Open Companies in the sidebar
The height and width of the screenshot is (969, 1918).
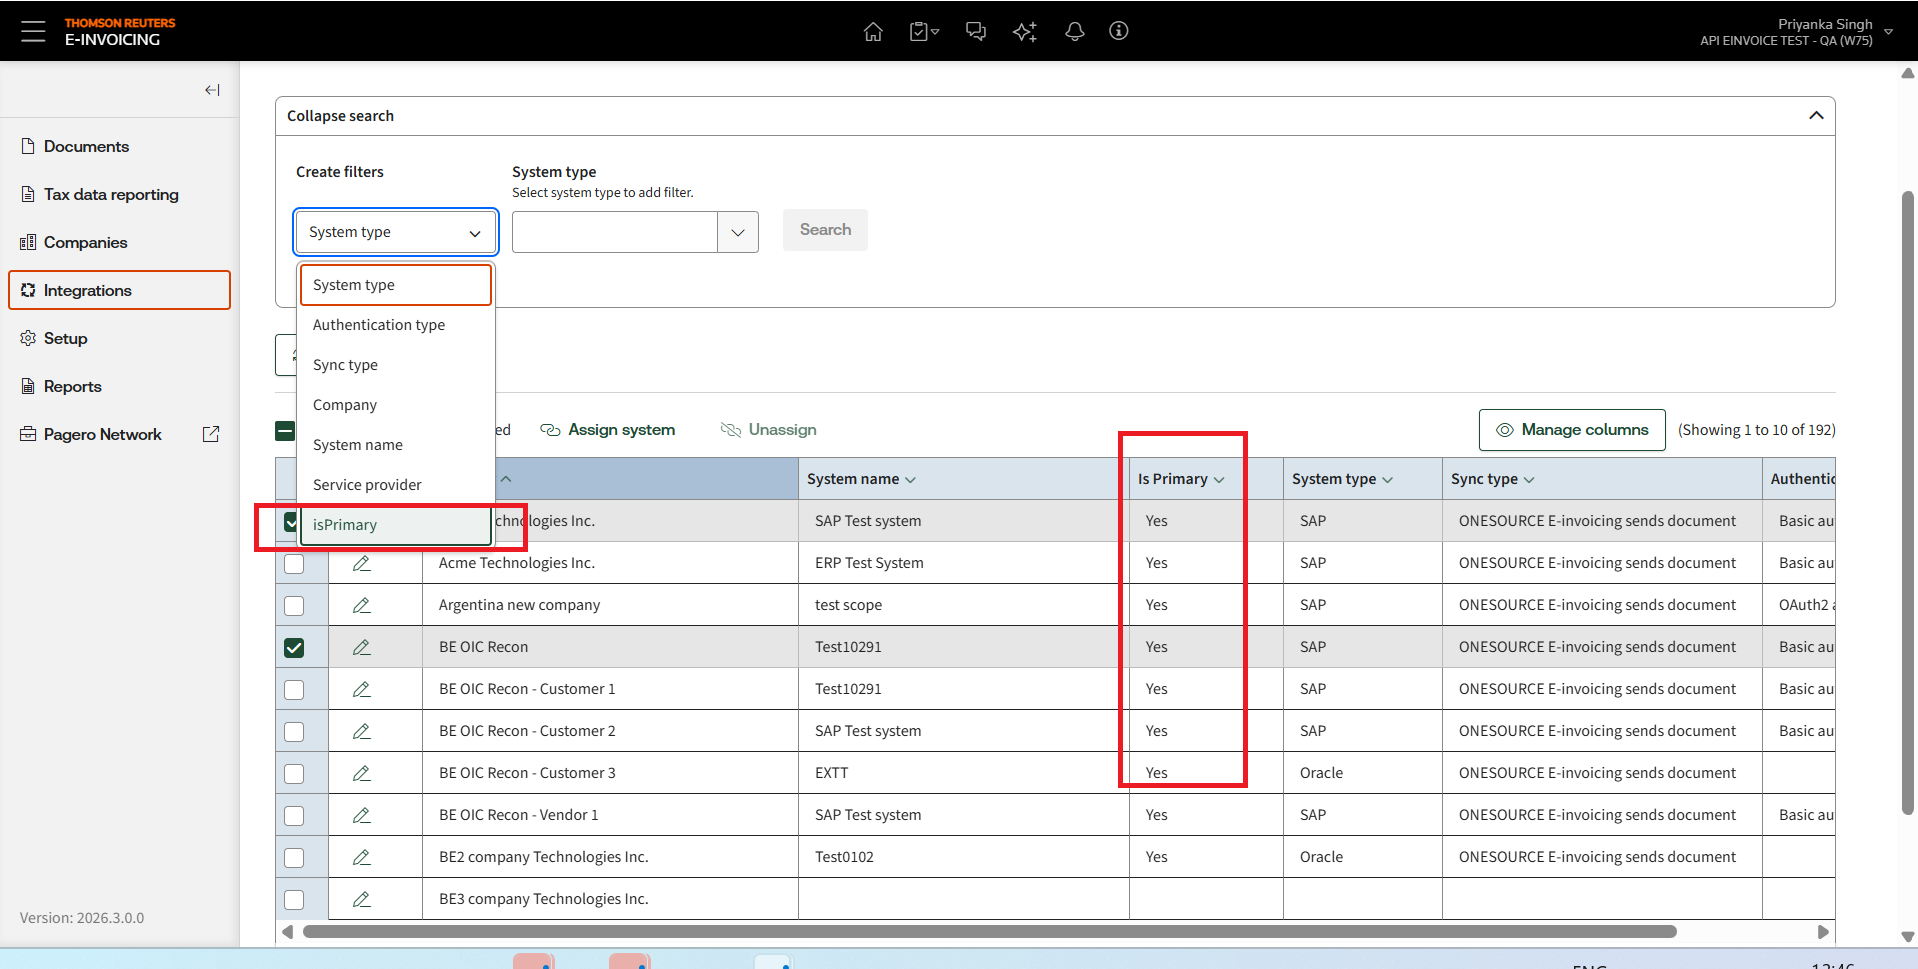click(x=119, y=242)
